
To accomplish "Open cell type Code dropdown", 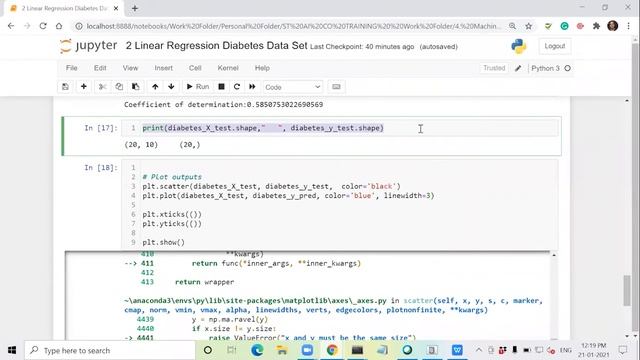I will pyautogui.click(x=293, y=87).
